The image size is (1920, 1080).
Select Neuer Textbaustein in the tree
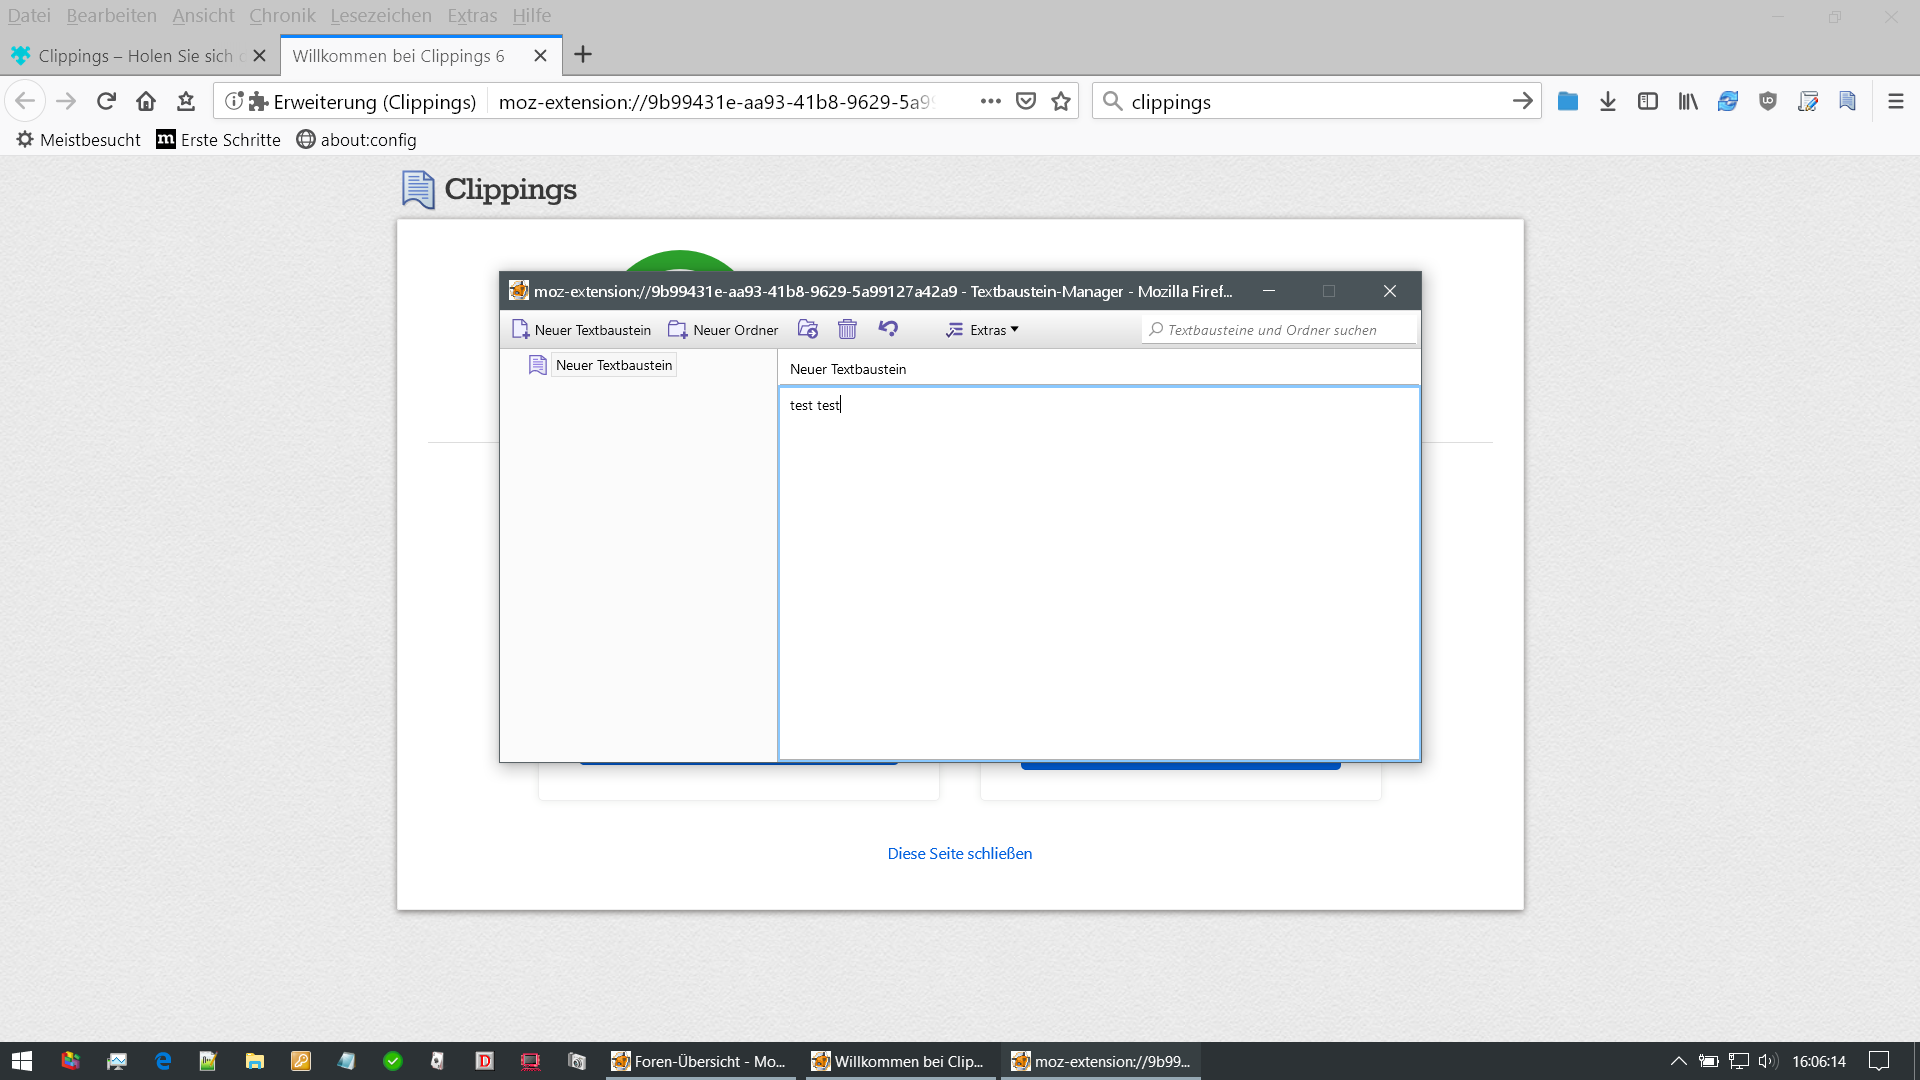(x=613, y=365)
